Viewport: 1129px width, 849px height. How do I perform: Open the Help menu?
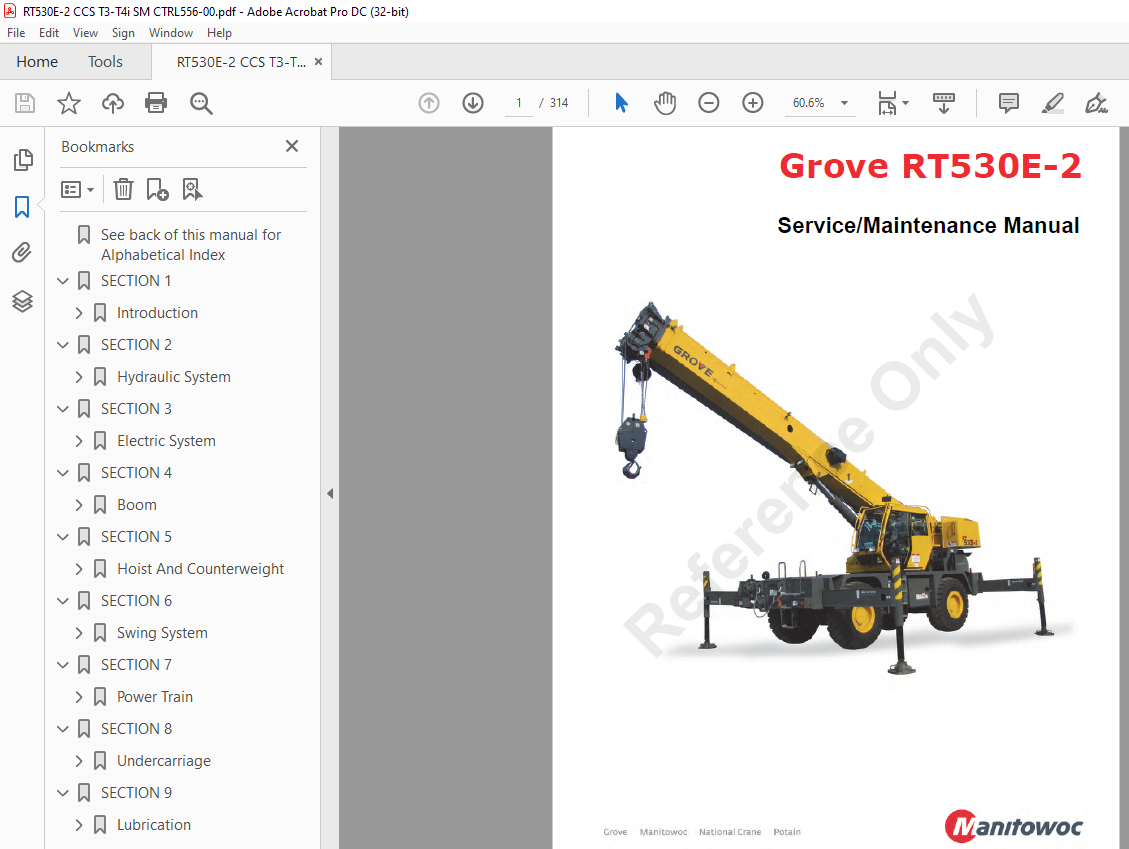tap(219, 33)
